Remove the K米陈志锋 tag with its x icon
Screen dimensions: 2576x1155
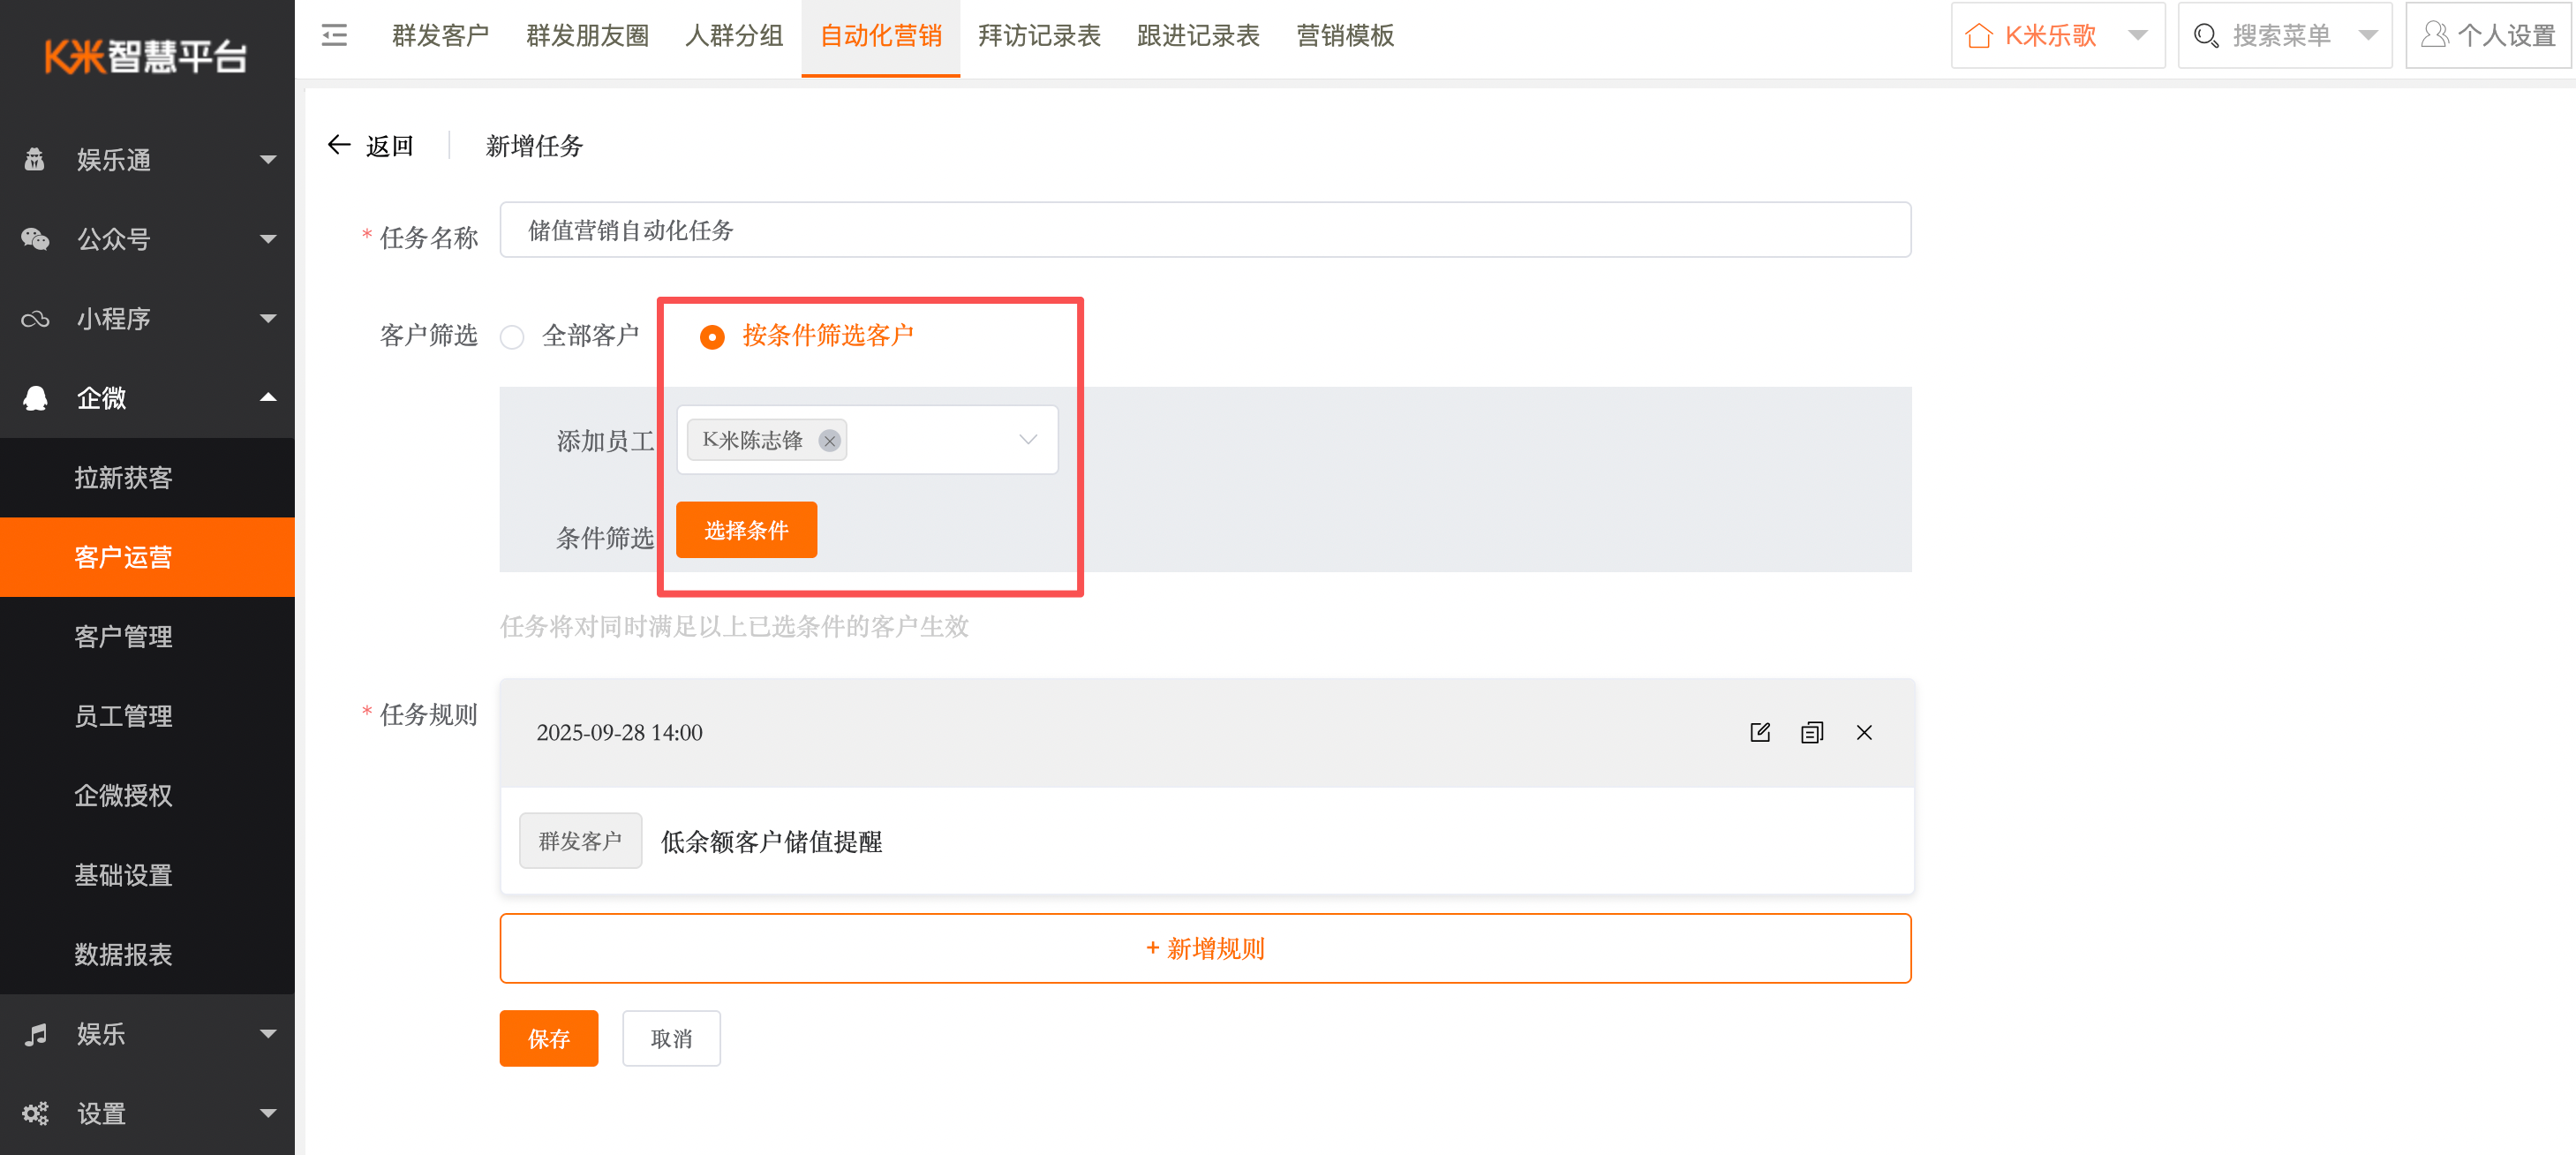(829, 440)
